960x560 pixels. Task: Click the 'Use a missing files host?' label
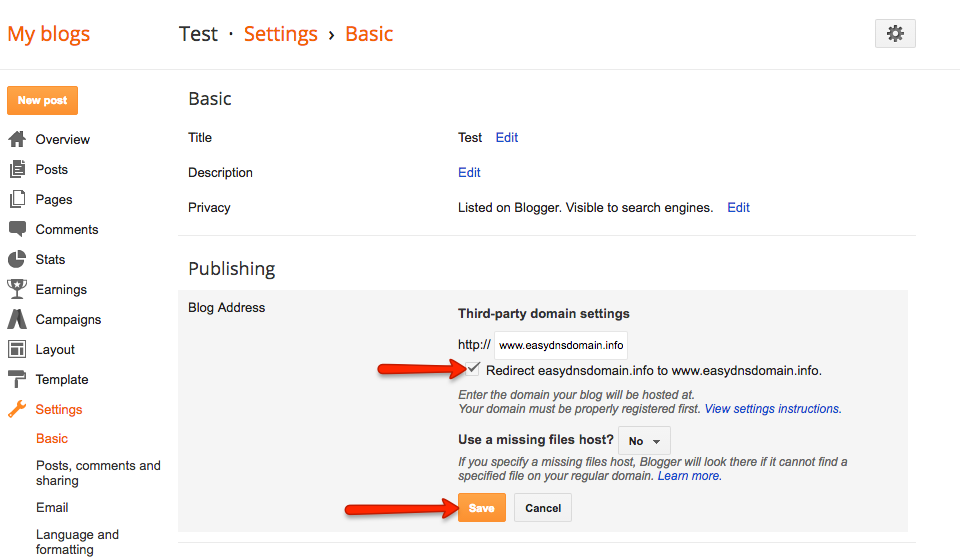(536, 439)
